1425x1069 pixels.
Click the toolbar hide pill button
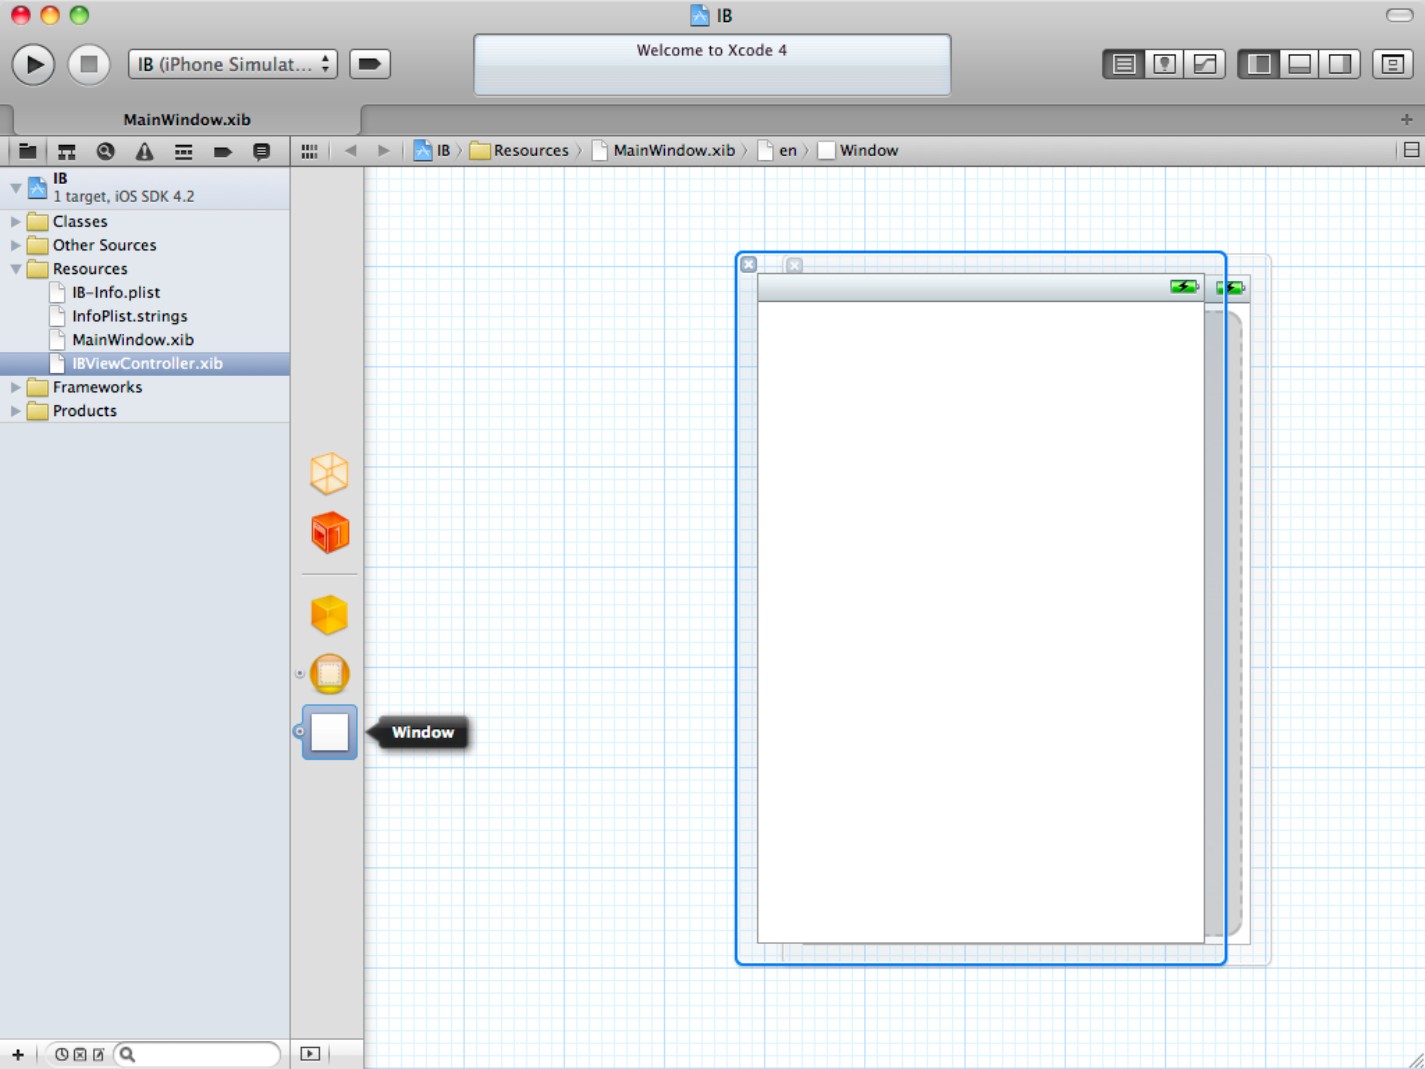point(1399,15)
